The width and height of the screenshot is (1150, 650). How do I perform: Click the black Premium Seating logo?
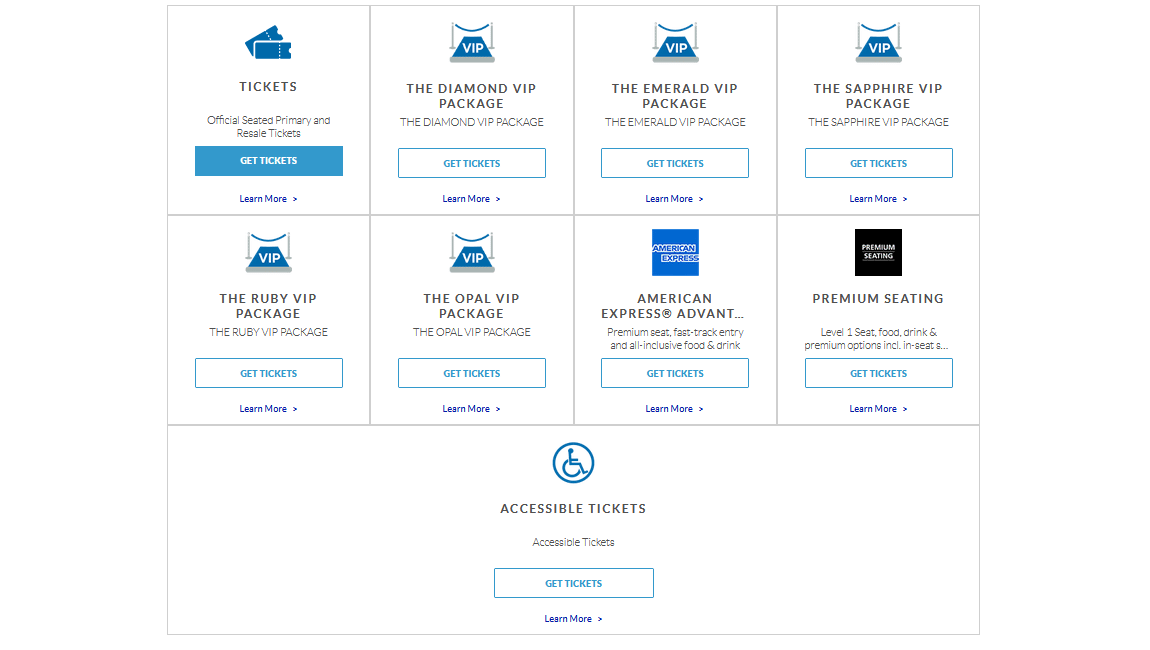coord(878,253)
